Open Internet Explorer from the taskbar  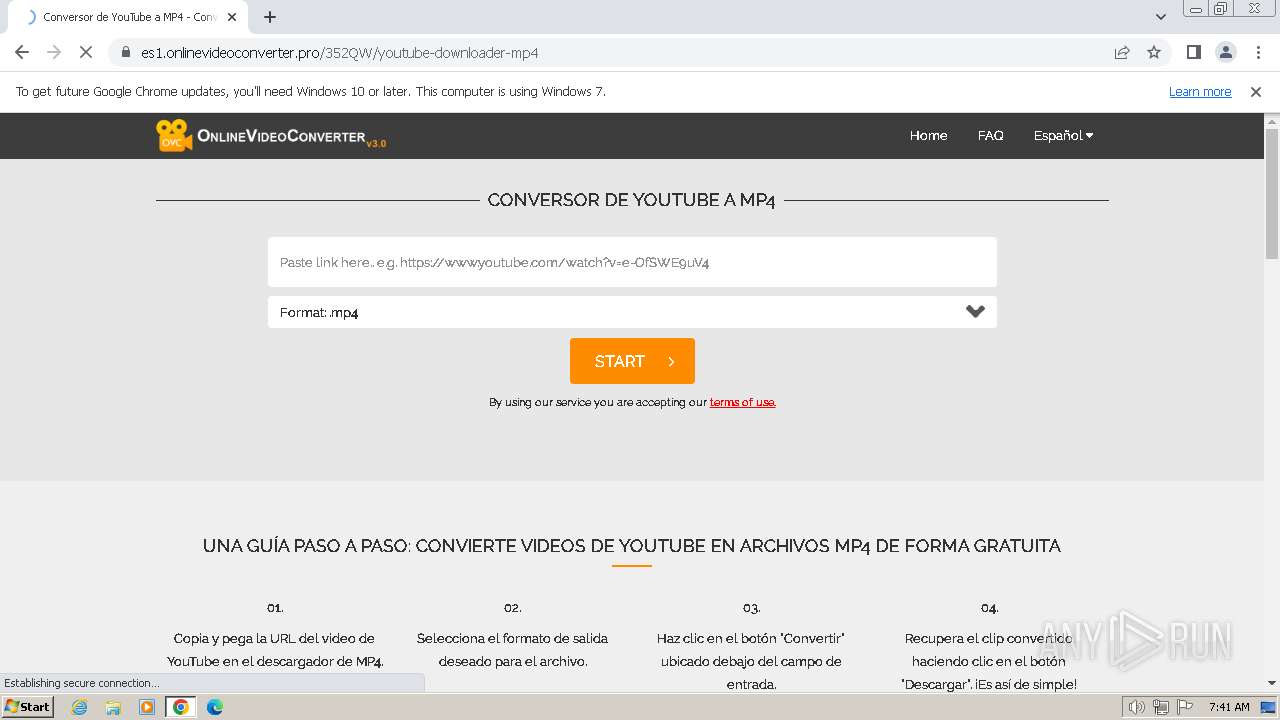pyautogui.click(x=80, y=707)
